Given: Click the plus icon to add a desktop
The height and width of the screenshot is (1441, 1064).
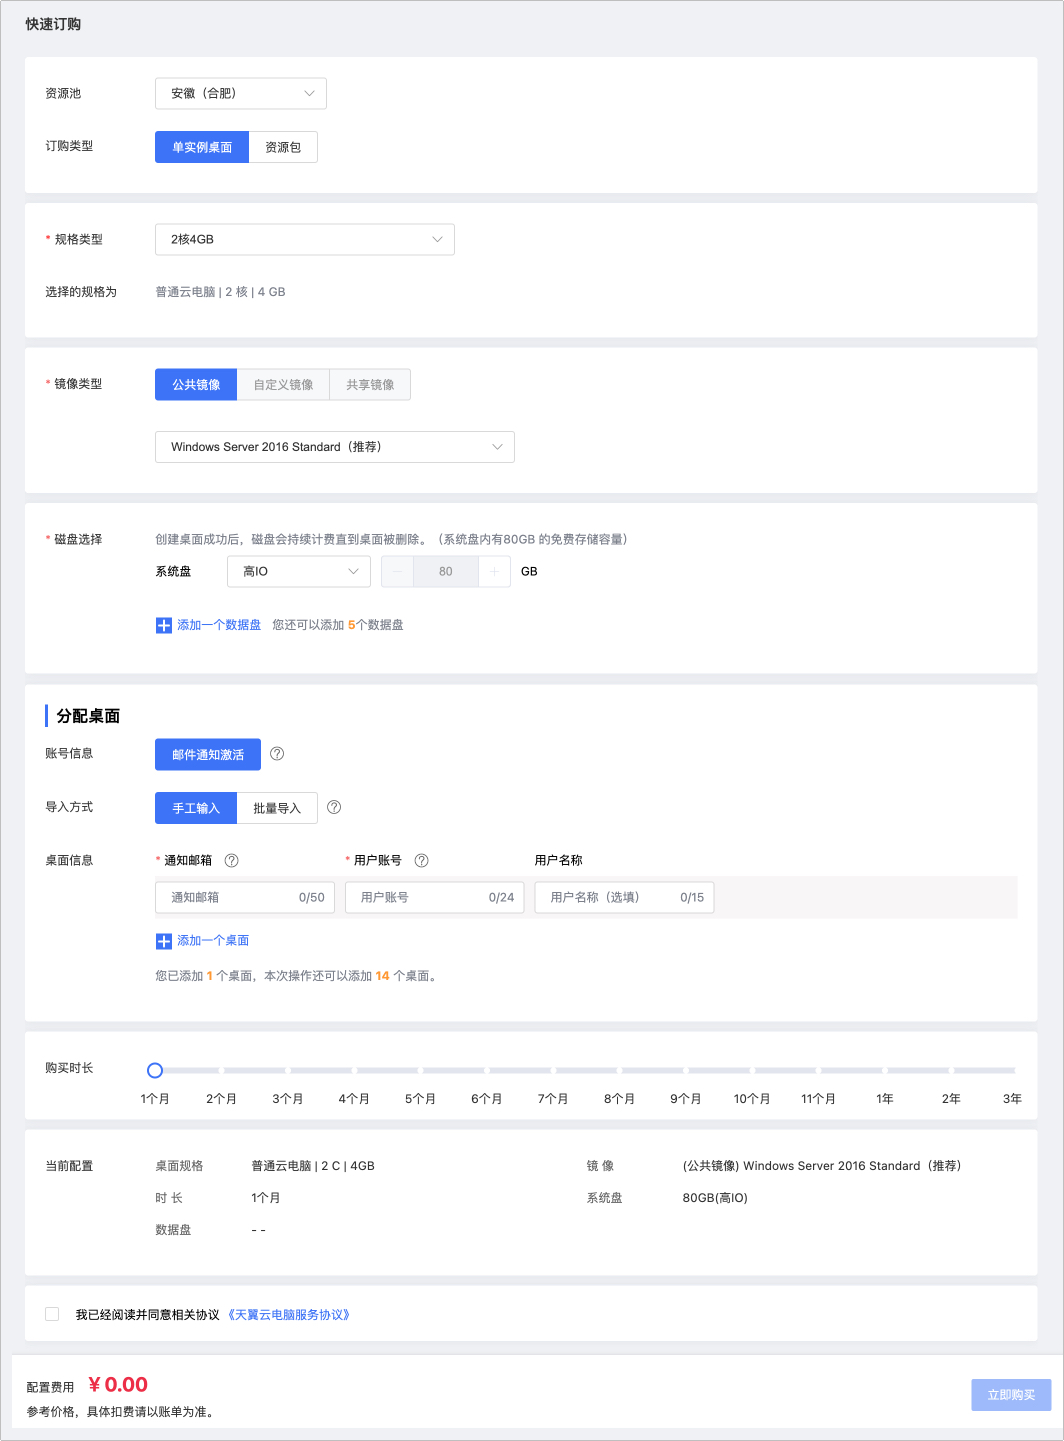Looking at the screenshot, I should (163, 941).
